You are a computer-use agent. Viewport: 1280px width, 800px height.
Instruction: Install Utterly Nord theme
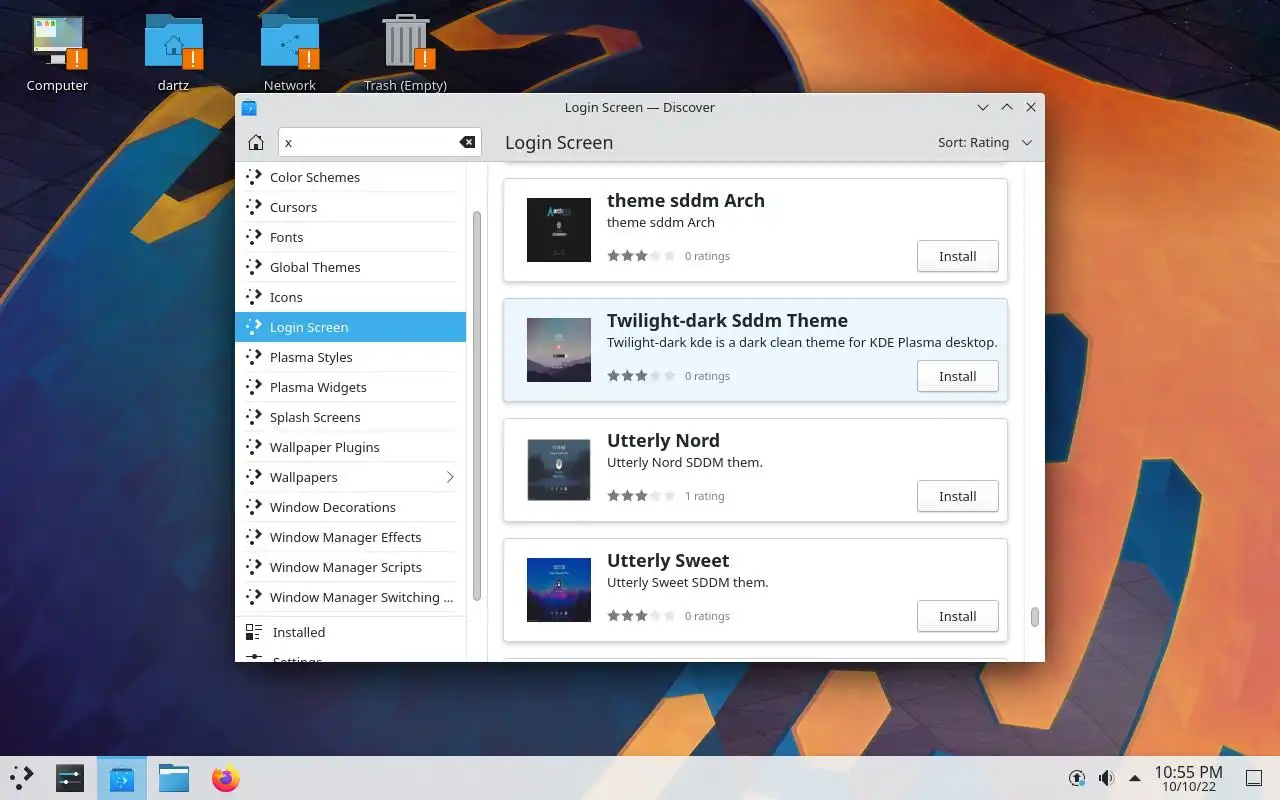(957, 496)
